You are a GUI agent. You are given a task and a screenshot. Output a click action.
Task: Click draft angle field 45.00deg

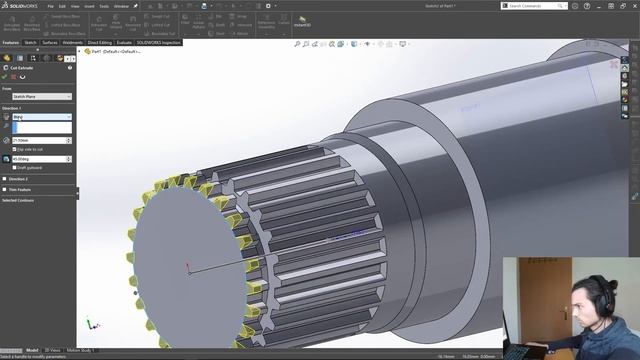click(x=39, y=159)
